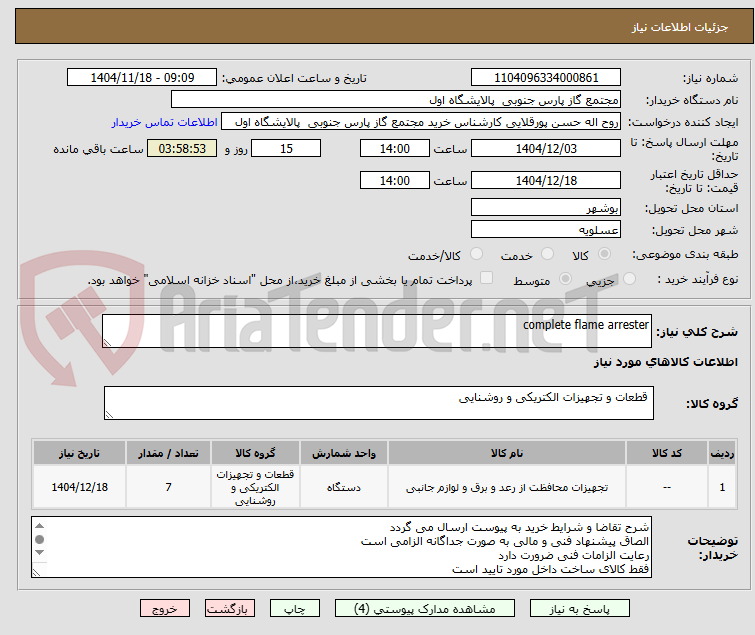Toggle the treasury bonds payment checkbox
755x635 pixels.
tap(487, 278)
